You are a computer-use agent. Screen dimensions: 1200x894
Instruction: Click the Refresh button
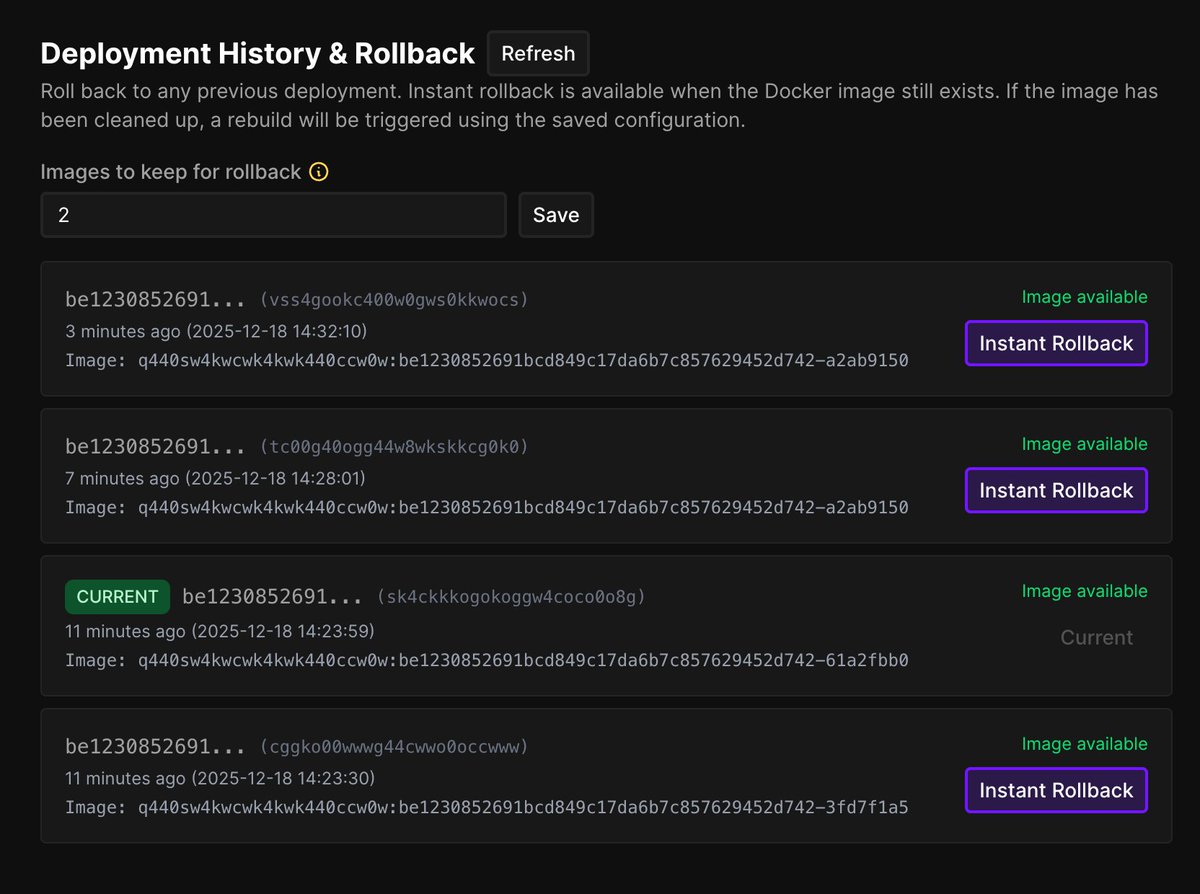(x=538, y=53)
